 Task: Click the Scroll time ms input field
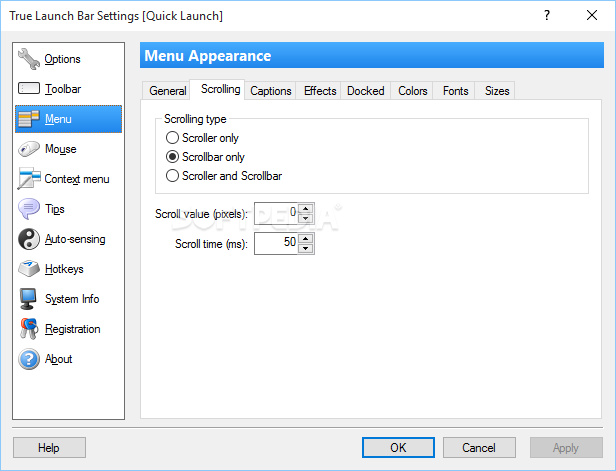[x=276, y=243]
